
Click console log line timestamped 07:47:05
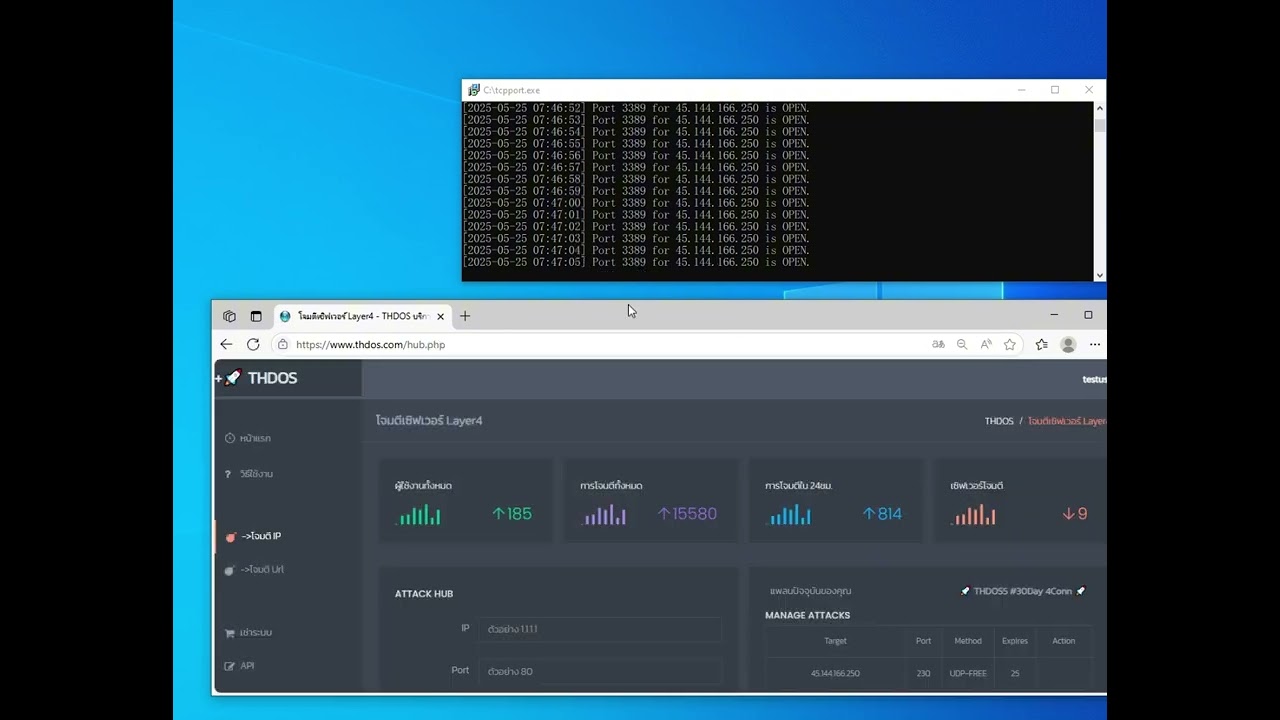(x=637, y=263)
